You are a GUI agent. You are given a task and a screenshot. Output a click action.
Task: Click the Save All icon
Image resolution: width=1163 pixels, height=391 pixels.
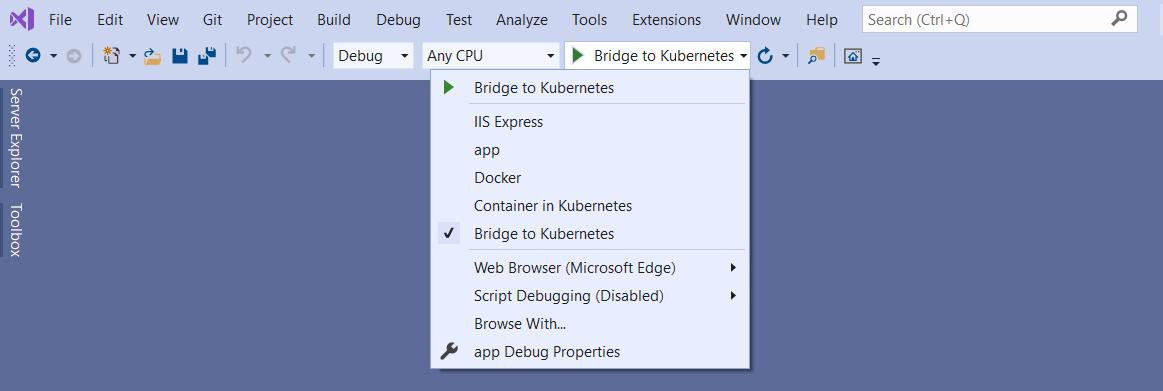207,56
